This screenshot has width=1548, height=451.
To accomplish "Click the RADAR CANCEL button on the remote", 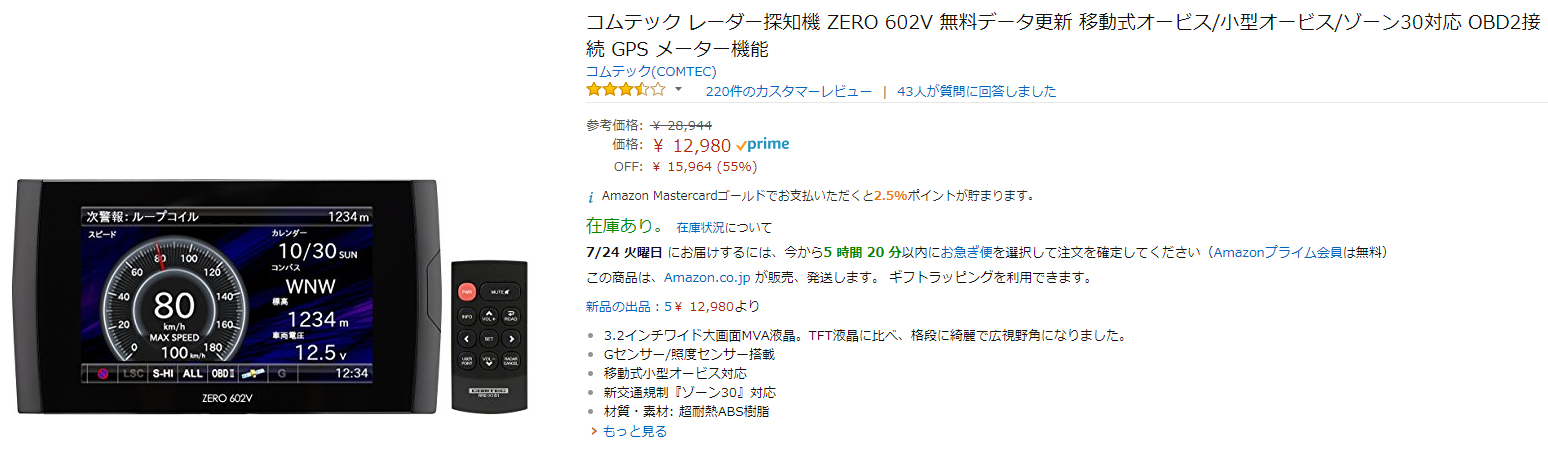I will [x=511, y=361].
